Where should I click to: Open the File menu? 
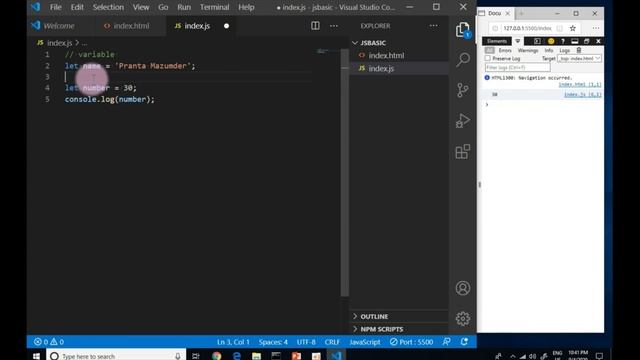pyautogui.click(x=56, y=7)
